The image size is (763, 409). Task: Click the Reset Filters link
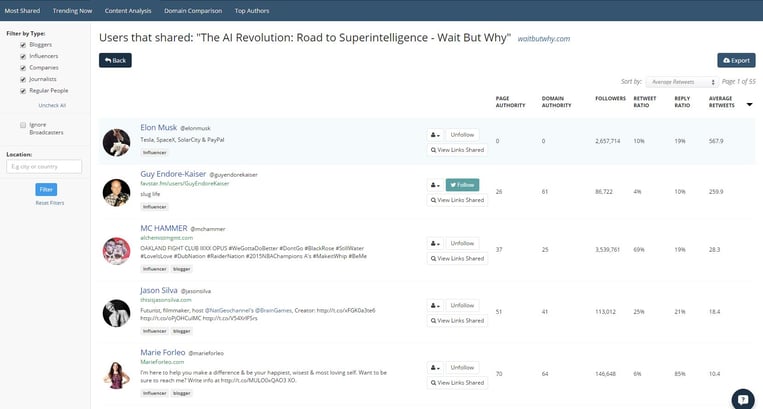point(50,203)
